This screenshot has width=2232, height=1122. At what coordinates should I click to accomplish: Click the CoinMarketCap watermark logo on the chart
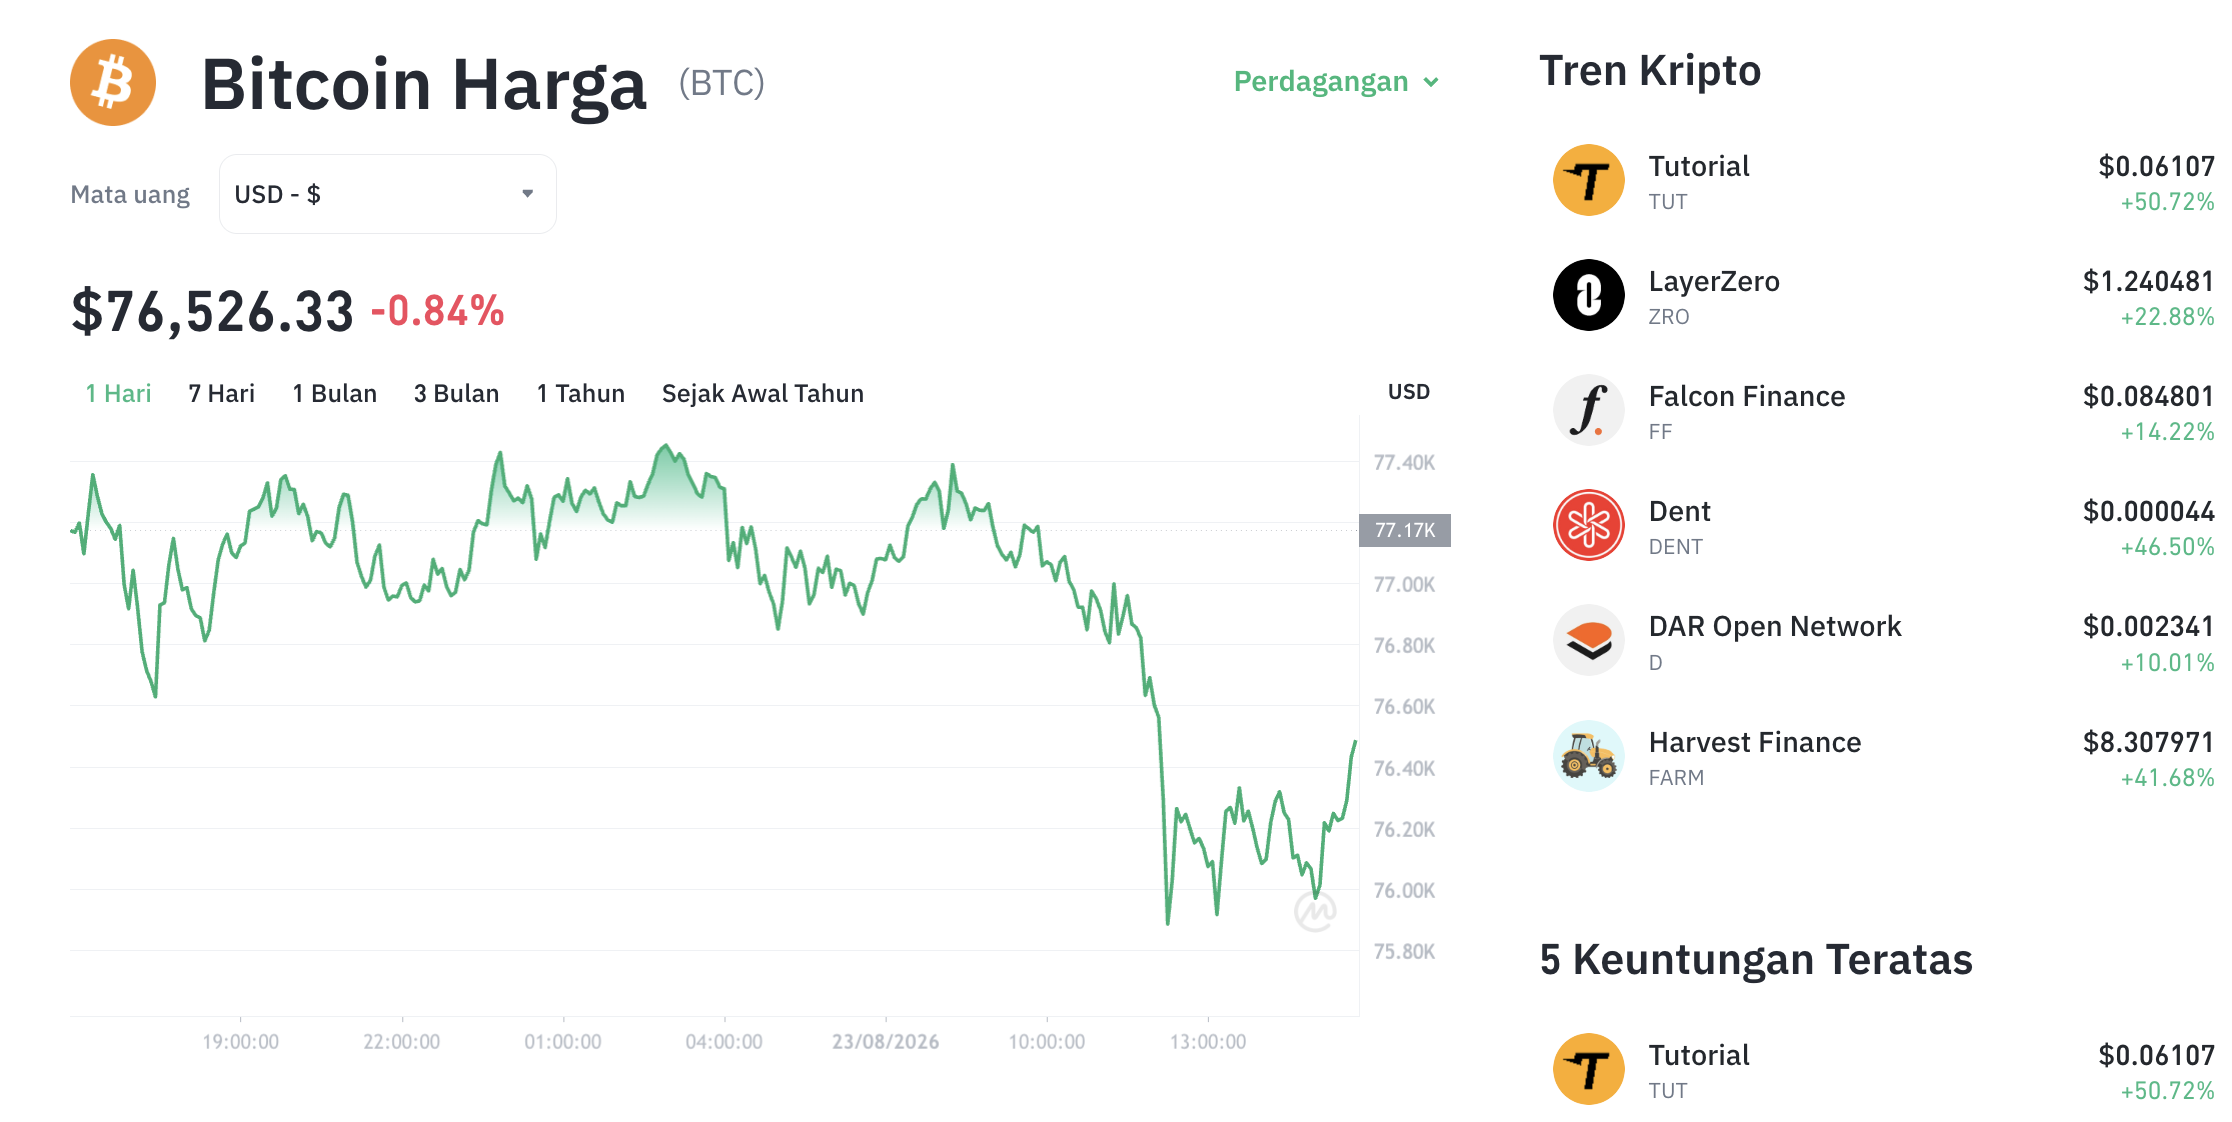(1315, 911)
